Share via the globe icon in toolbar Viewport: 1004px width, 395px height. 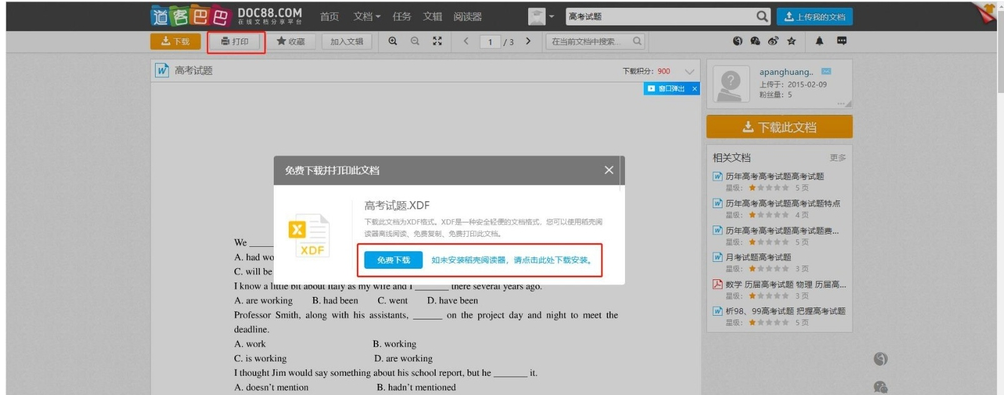(738, 41)
